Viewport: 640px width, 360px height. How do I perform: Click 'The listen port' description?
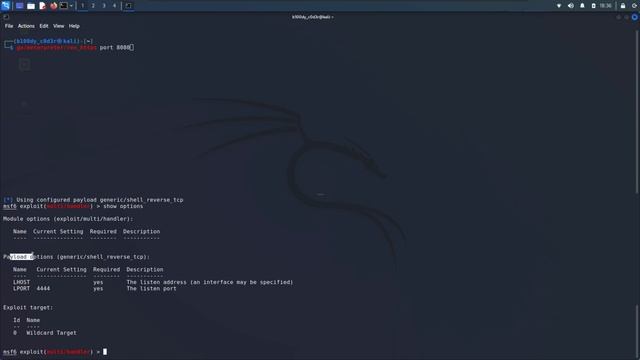151,289
